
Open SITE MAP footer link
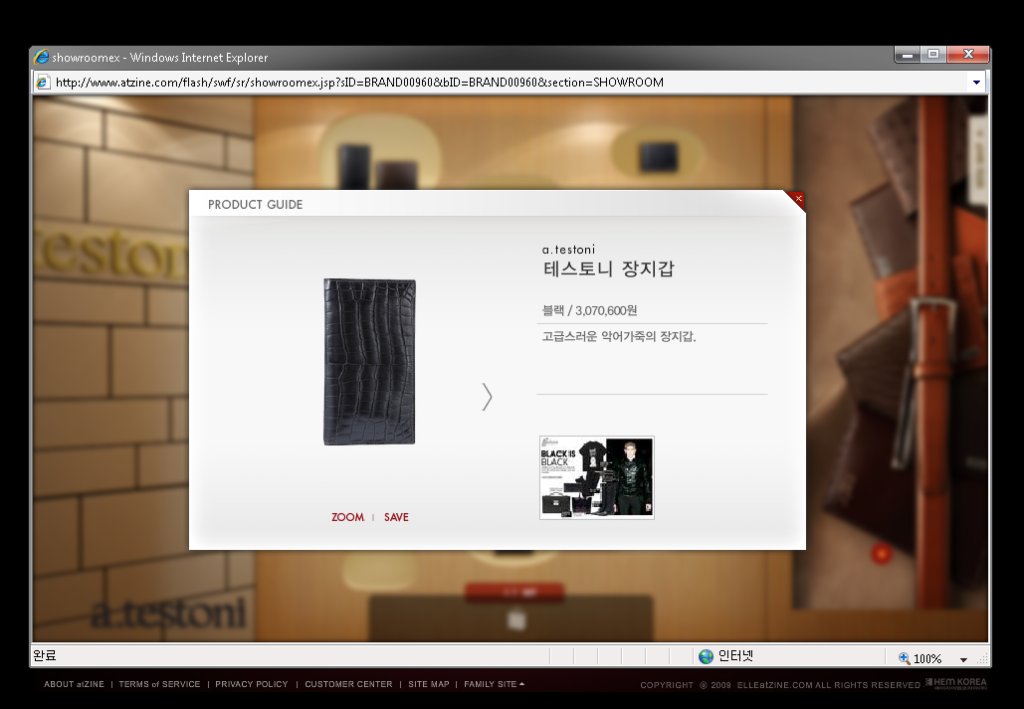(x=428, y=684)
